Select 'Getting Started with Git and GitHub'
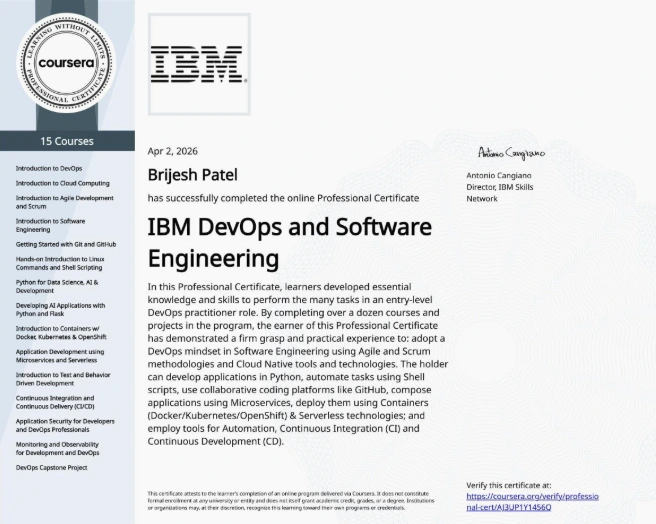Image resolution: width=656 pixels, height=524 pixels. coord(66,244)
